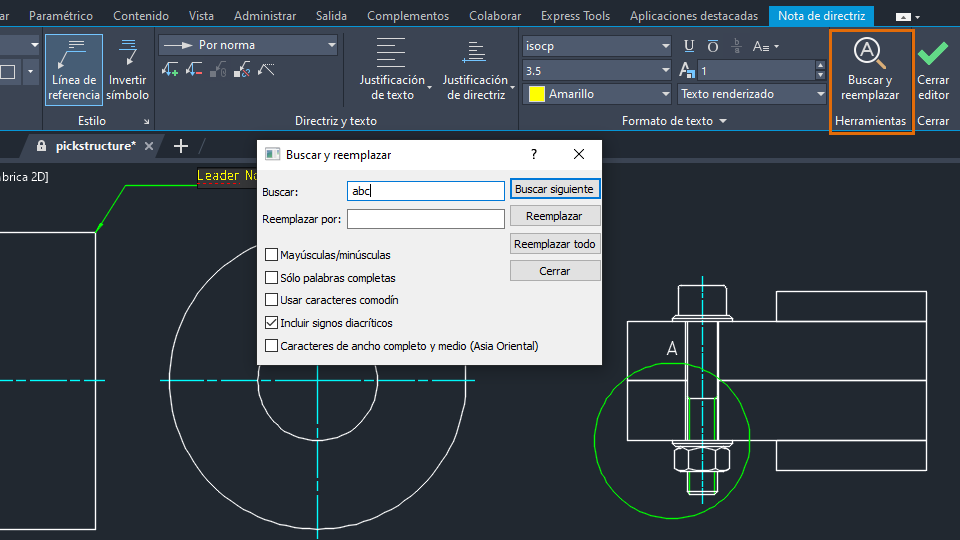Image resolution: width=960 pixels, height=540 pixels.
Task: Click the lock icon on pickstructure tab
Action: click(41, 146)
